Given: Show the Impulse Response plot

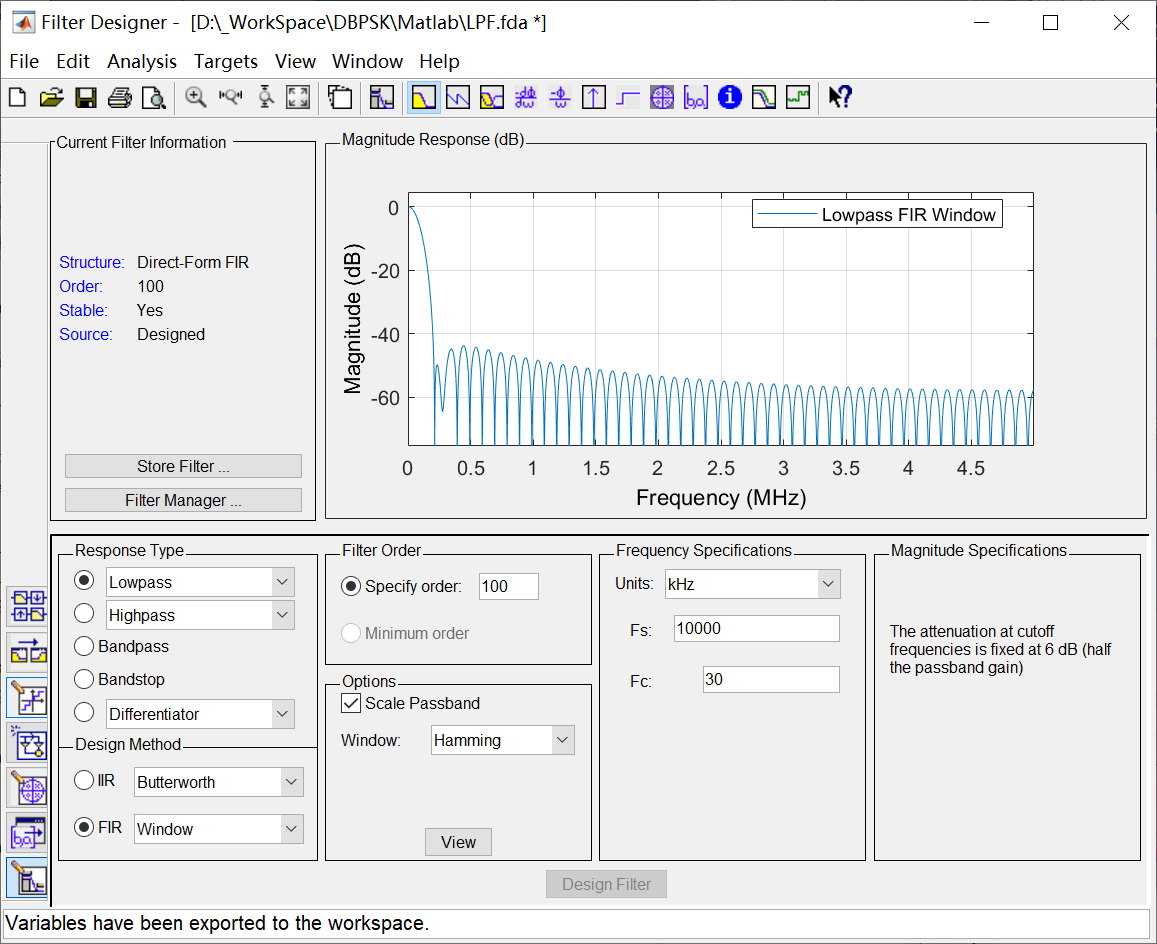Looking at the screenshot, I should 593,97.
